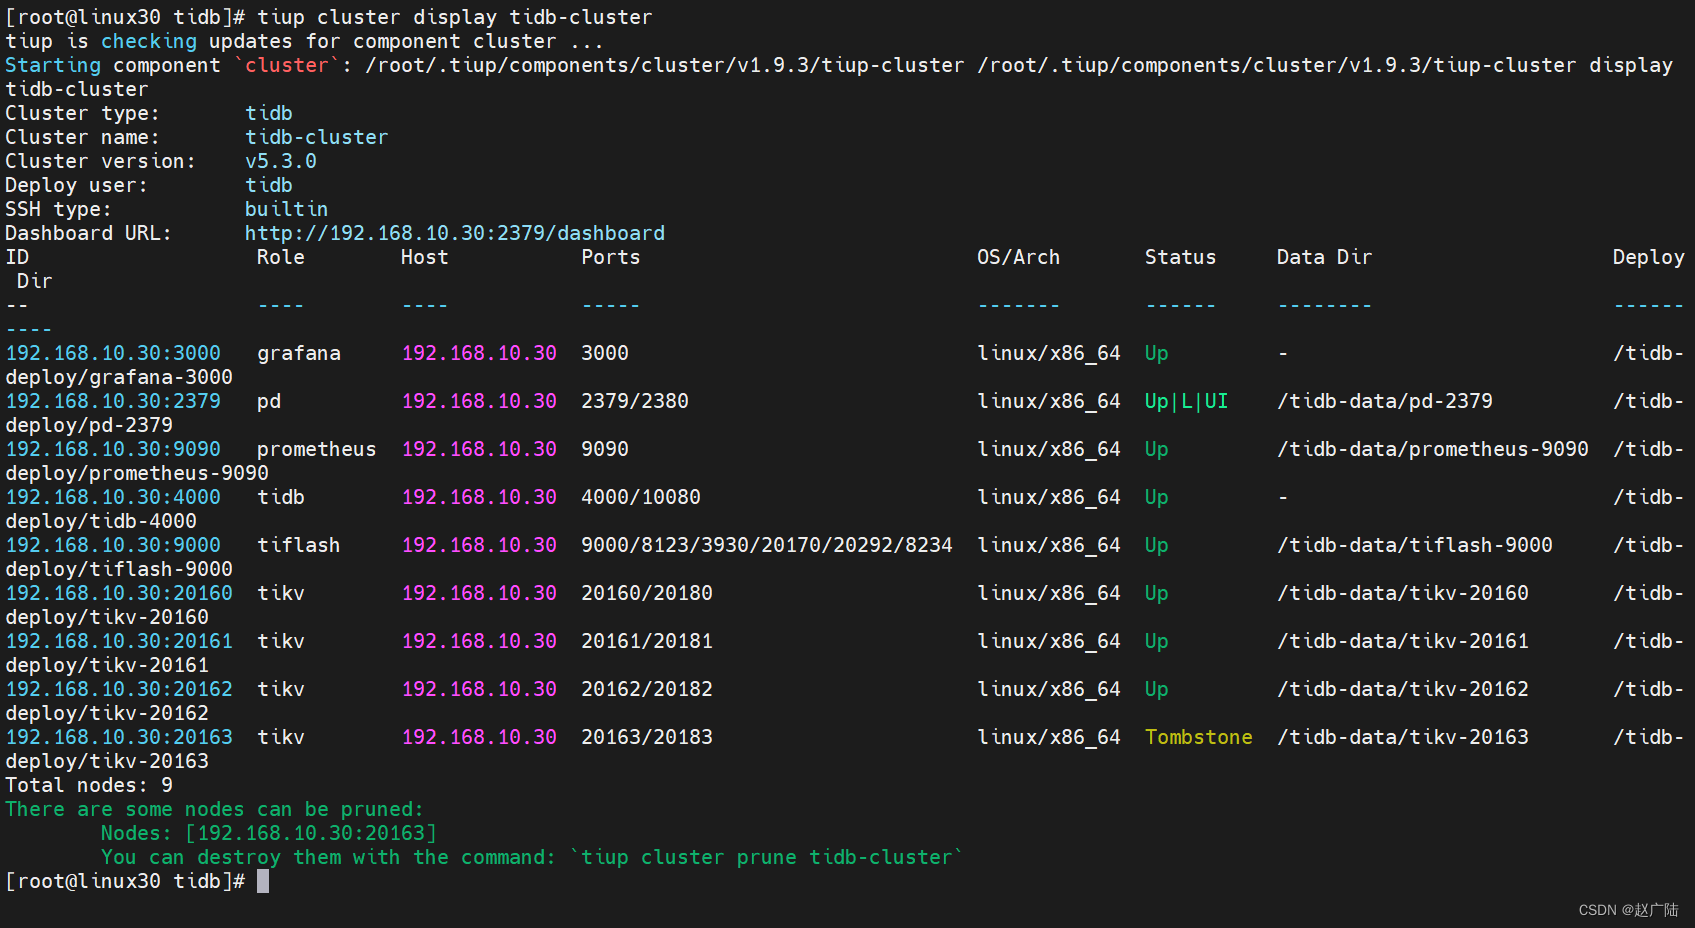Screen dimensions: 1695x928
Task: Click the cluster version value v5.3.0
Action: (281, 161)
